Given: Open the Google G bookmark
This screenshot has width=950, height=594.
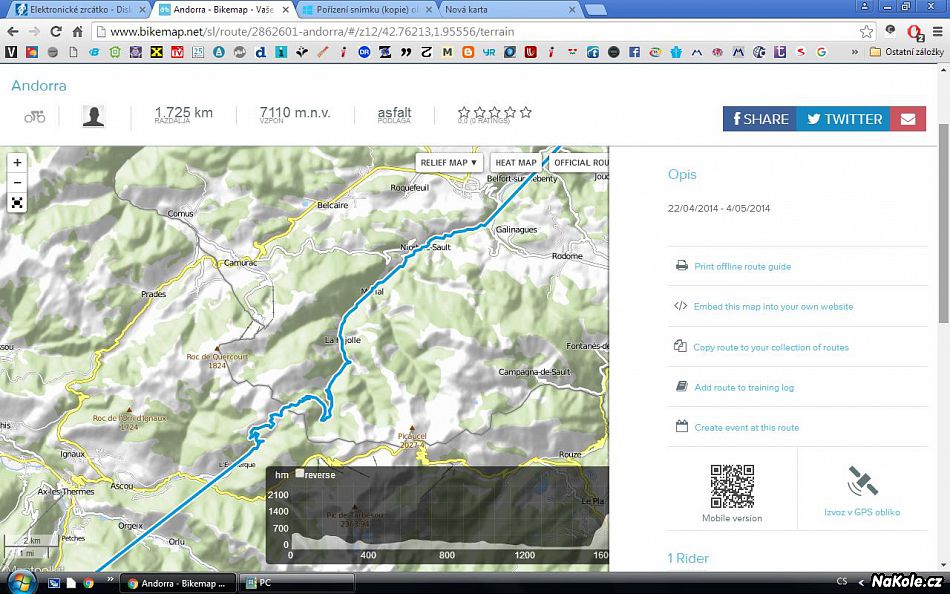Looking at the screenshot, I should (822, 52).
